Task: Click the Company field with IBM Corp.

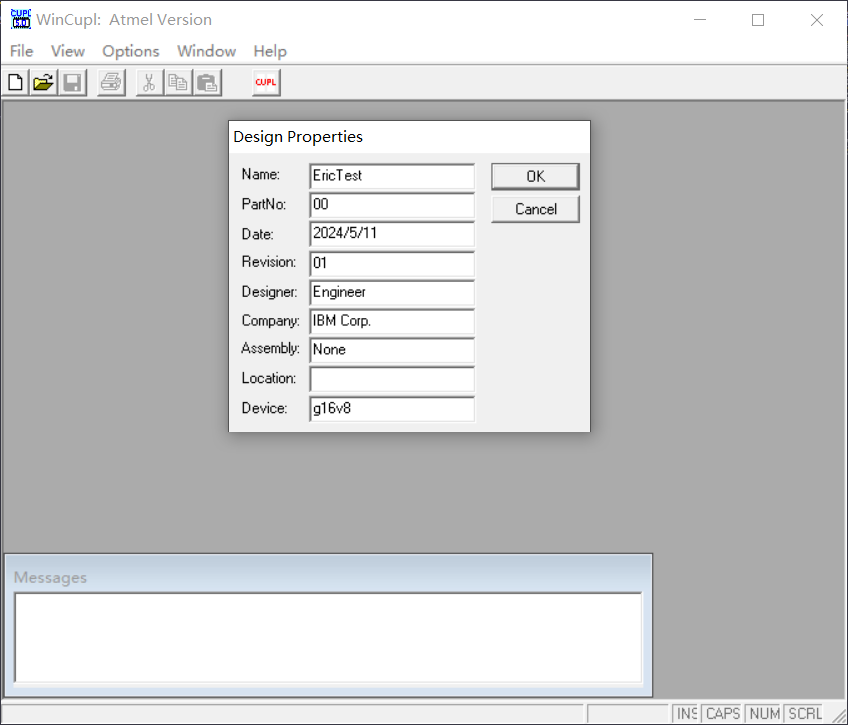Action: pyautogui.click(x=392, y=322)
